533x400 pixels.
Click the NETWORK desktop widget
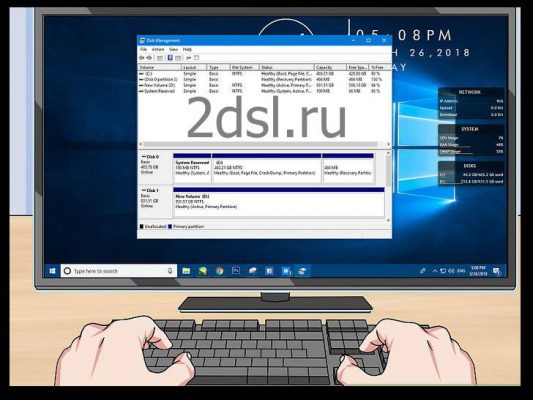471,103
